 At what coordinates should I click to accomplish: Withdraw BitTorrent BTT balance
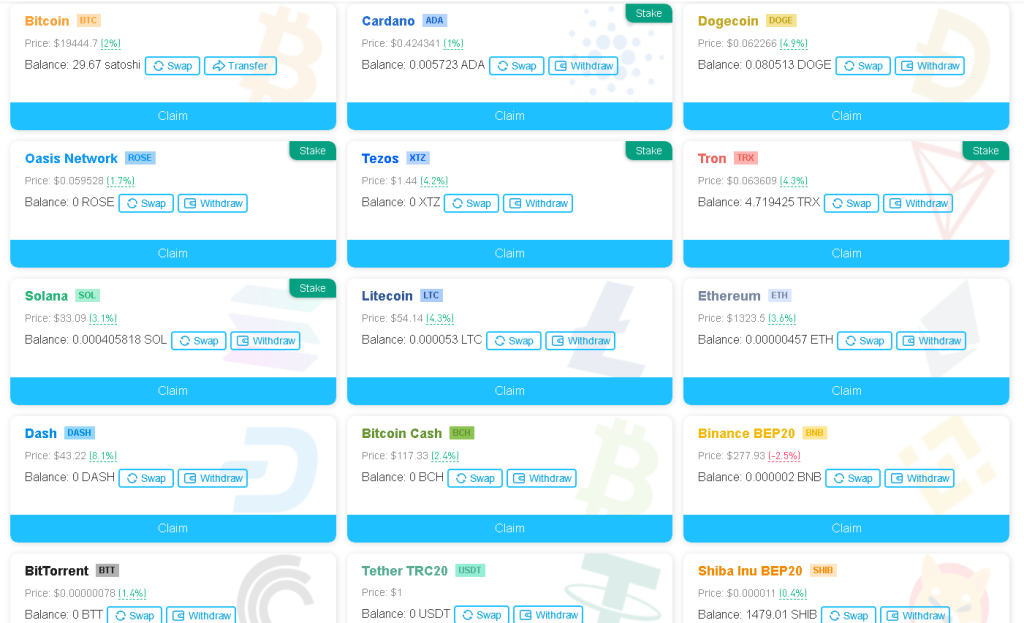[x=201, y=615]
